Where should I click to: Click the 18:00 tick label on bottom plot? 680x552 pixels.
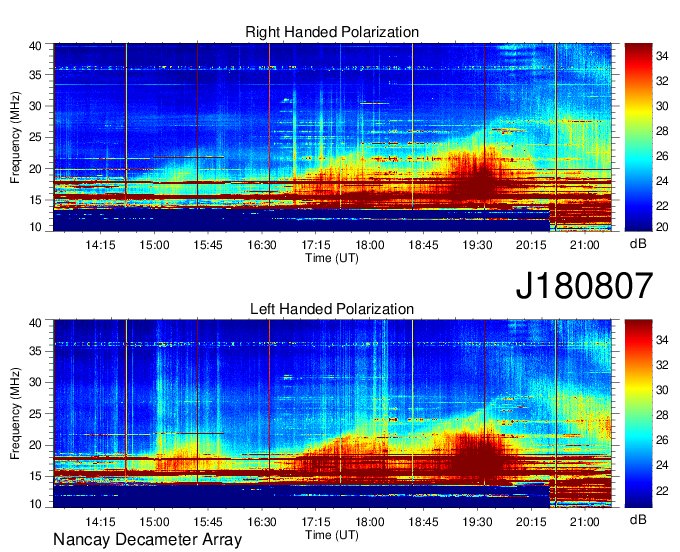point(369,522)
